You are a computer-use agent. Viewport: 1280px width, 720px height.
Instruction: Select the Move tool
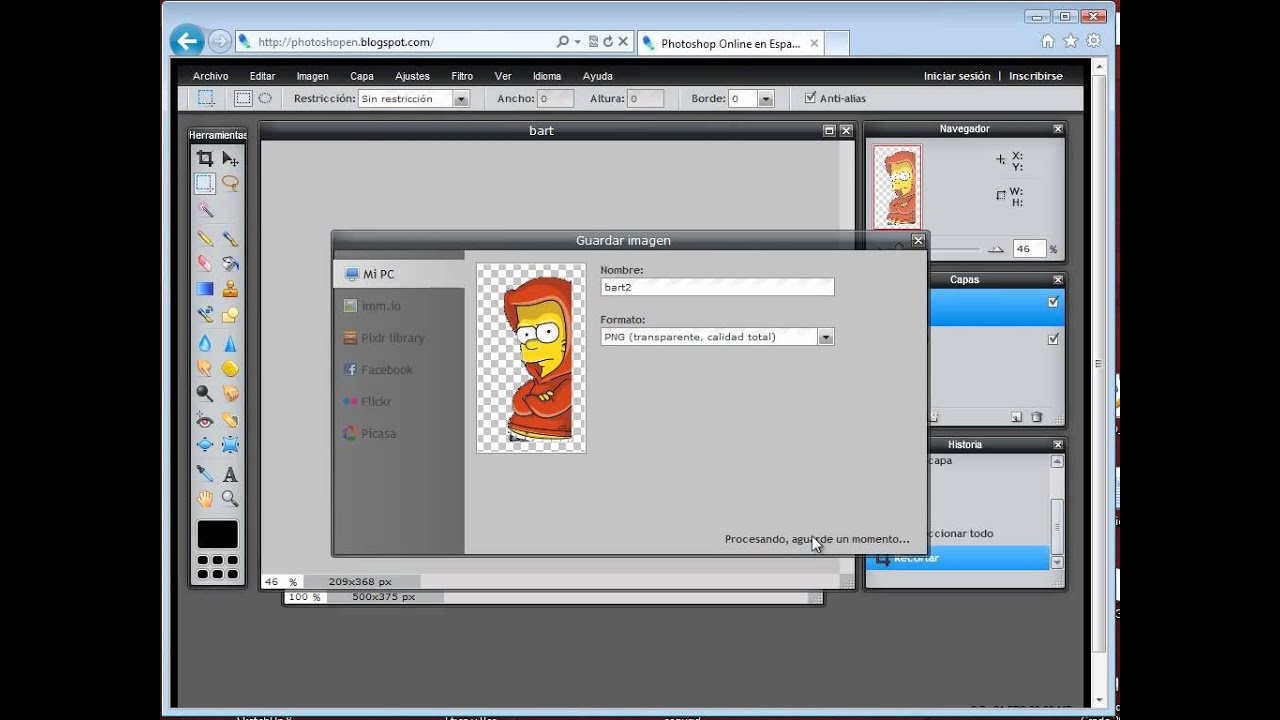230,158
